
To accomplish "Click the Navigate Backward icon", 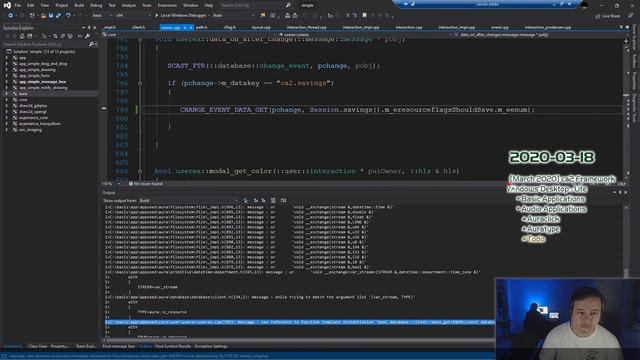I will [x=11, y=16].
